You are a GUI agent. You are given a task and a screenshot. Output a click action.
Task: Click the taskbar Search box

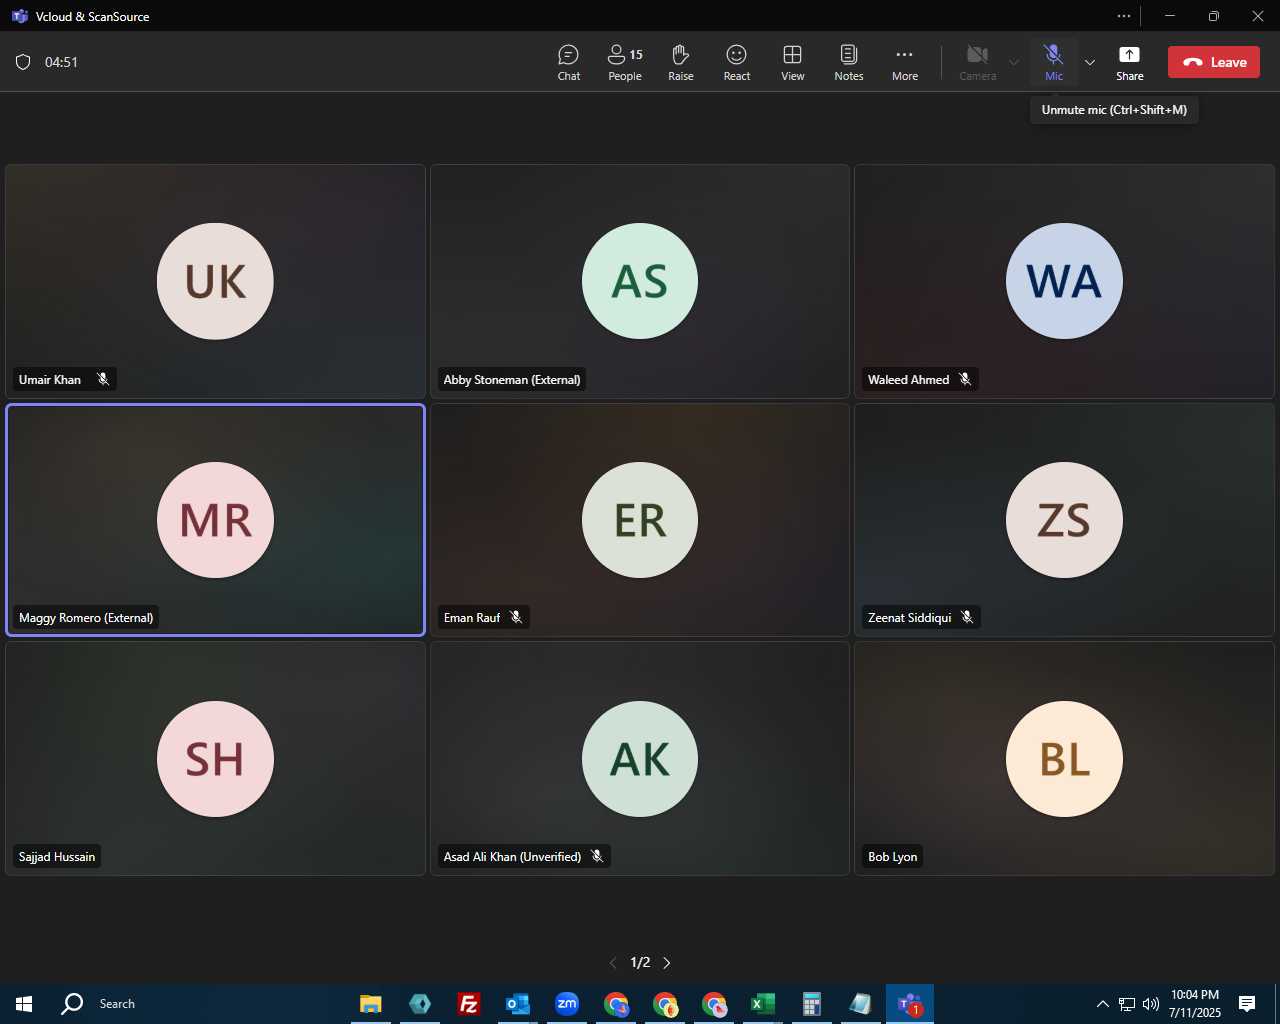(x=117, y=1004)
